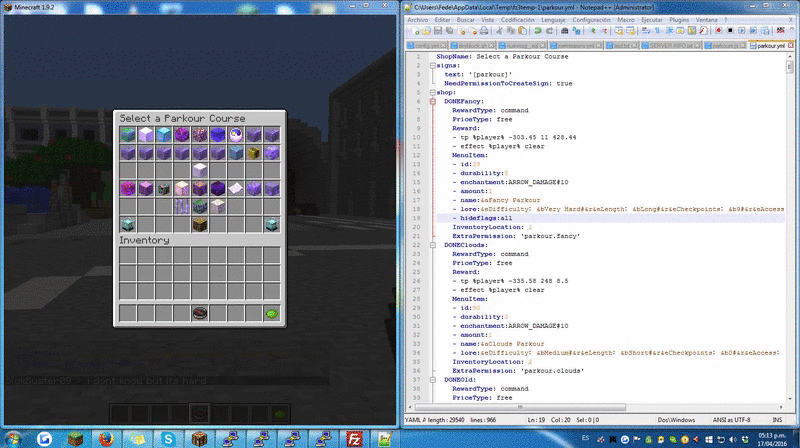Click the New file icon in Notepad++ toolbar
Screen dimensions: 800x448
[x=415, y=31]
